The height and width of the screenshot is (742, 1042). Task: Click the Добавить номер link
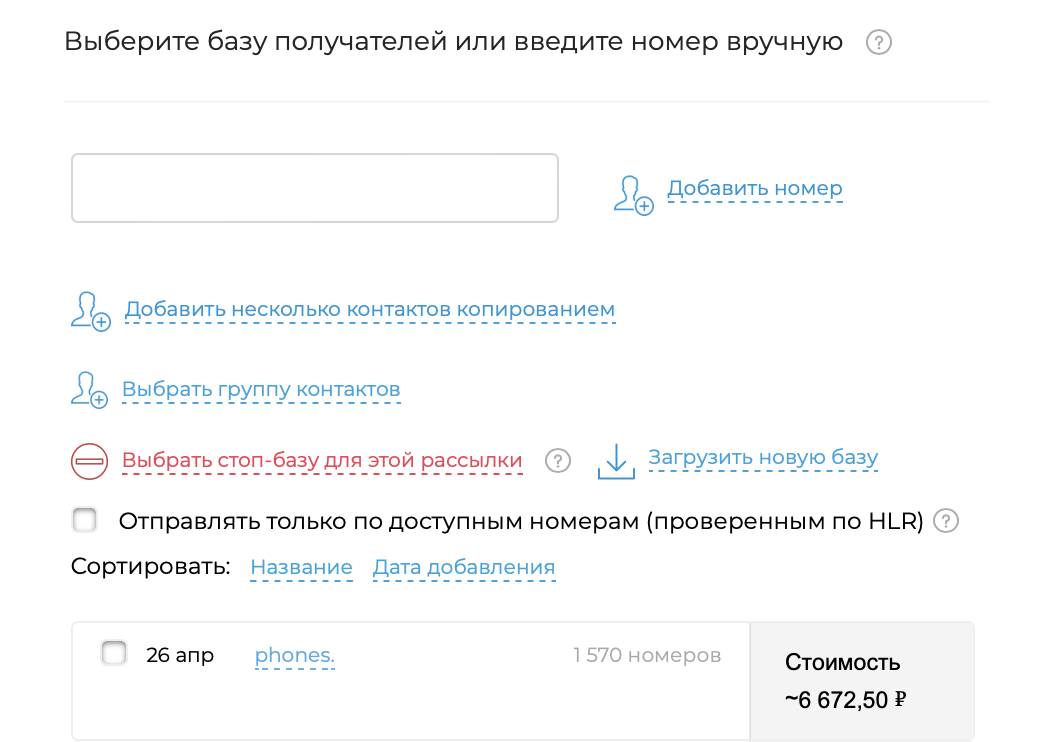point(754,188)
